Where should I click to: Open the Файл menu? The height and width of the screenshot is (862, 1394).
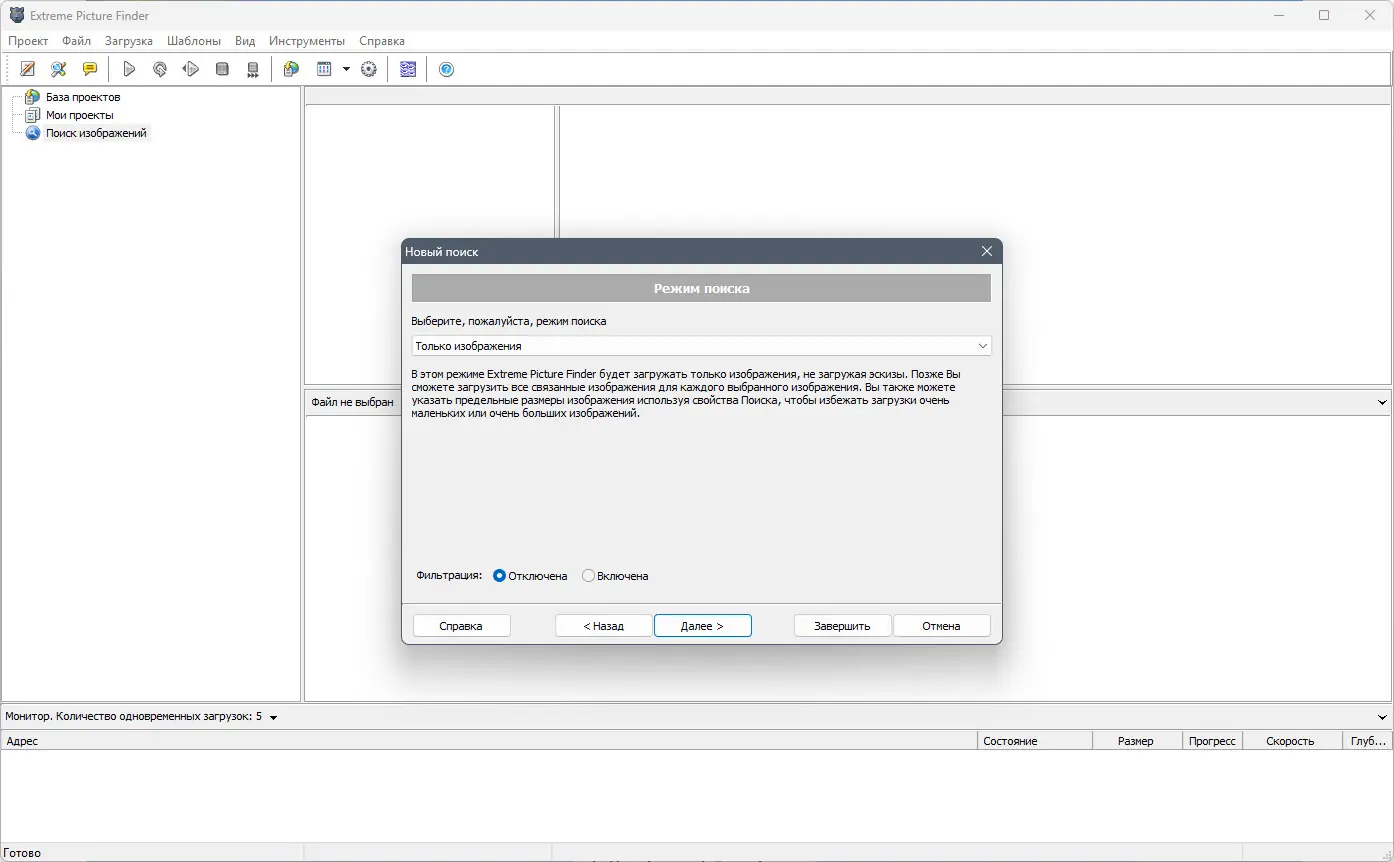click(76, 41)
